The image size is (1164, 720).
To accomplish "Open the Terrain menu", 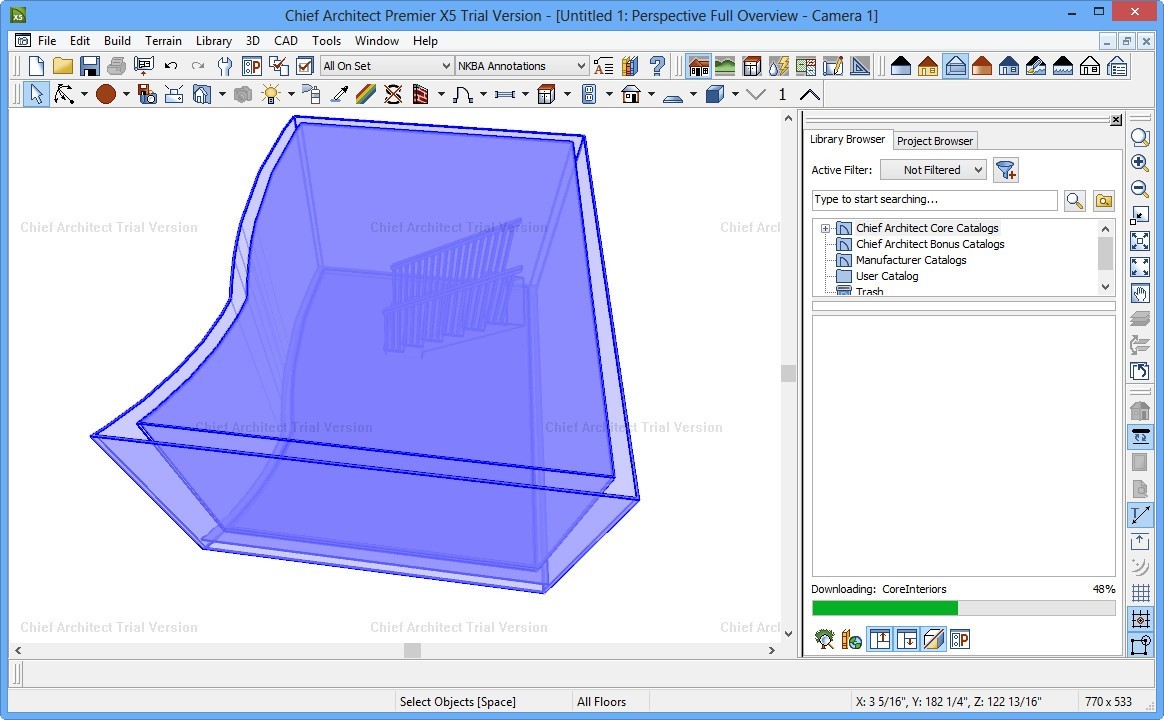I will [x=163, y=41].
